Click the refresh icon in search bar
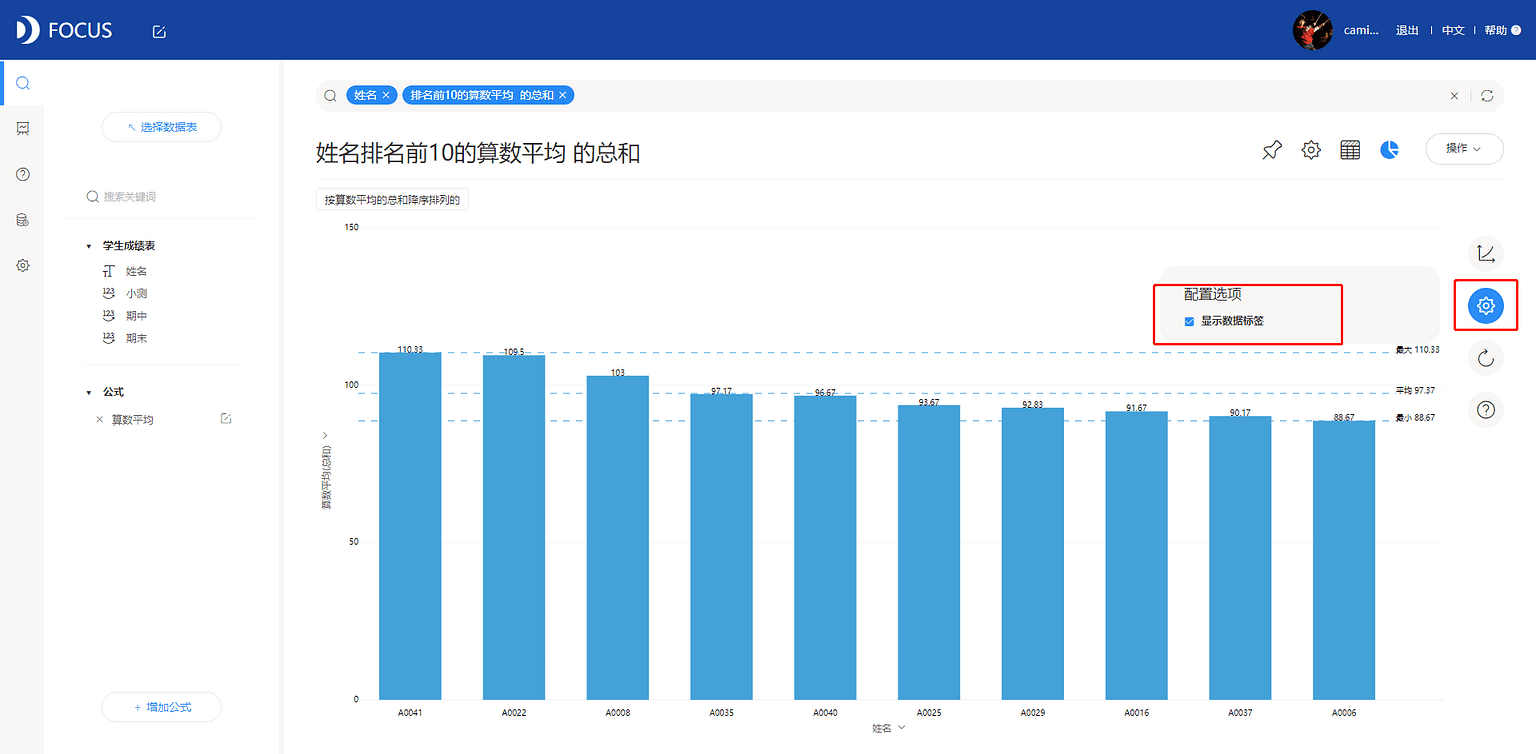This screenshot has height=754, width=1536. tap(1487, 96)
